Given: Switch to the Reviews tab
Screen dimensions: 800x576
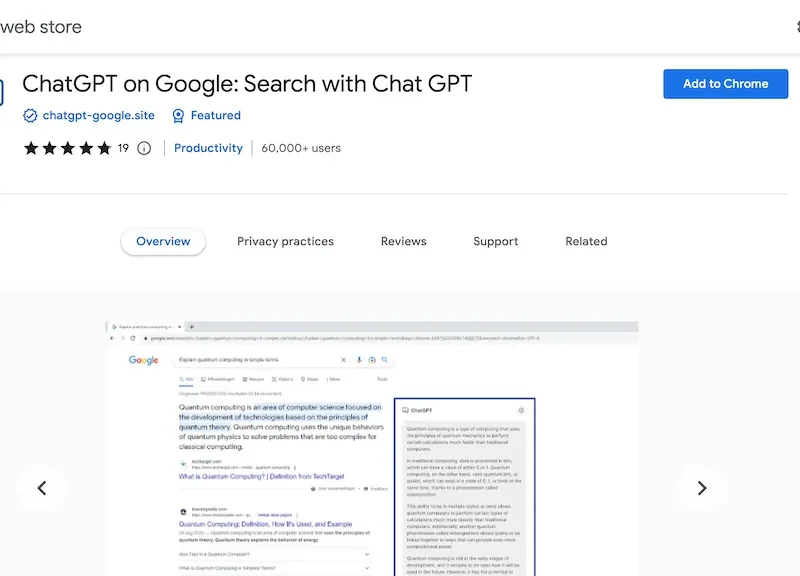Looking at the screenshot, I should pos(404,241).
